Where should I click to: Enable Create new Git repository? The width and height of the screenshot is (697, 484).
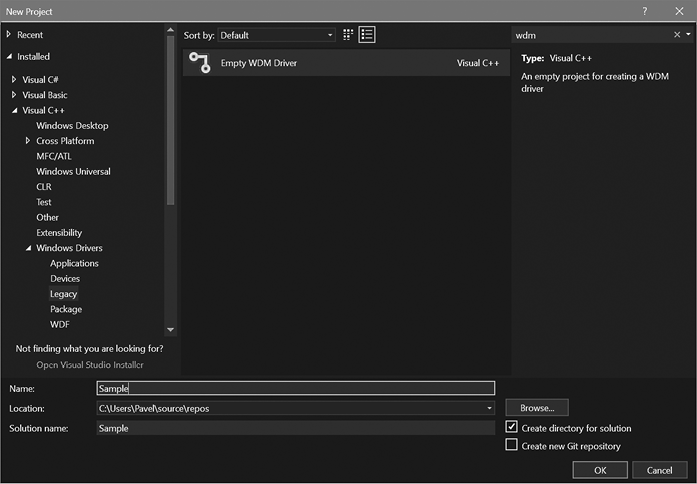pyautogui.click(x=512, y=445)
